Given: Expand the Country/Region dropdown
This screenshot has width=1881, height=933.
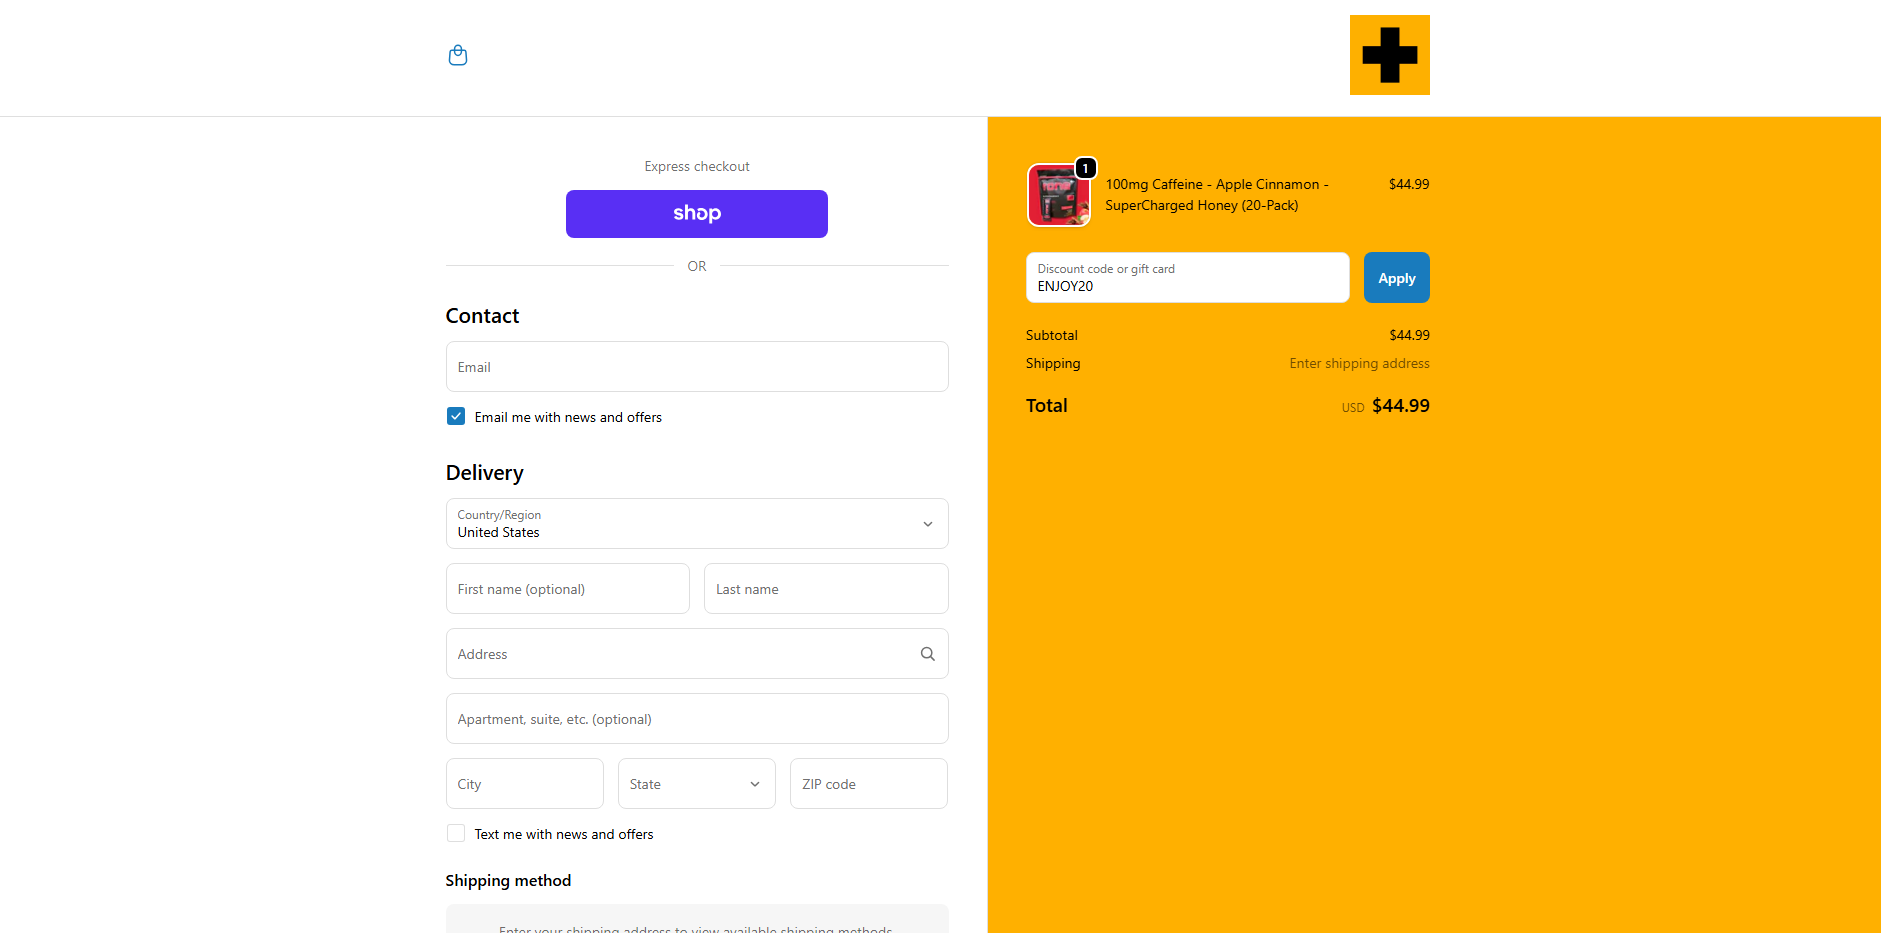Looking at the screenshot, I should tap(697, 524).
